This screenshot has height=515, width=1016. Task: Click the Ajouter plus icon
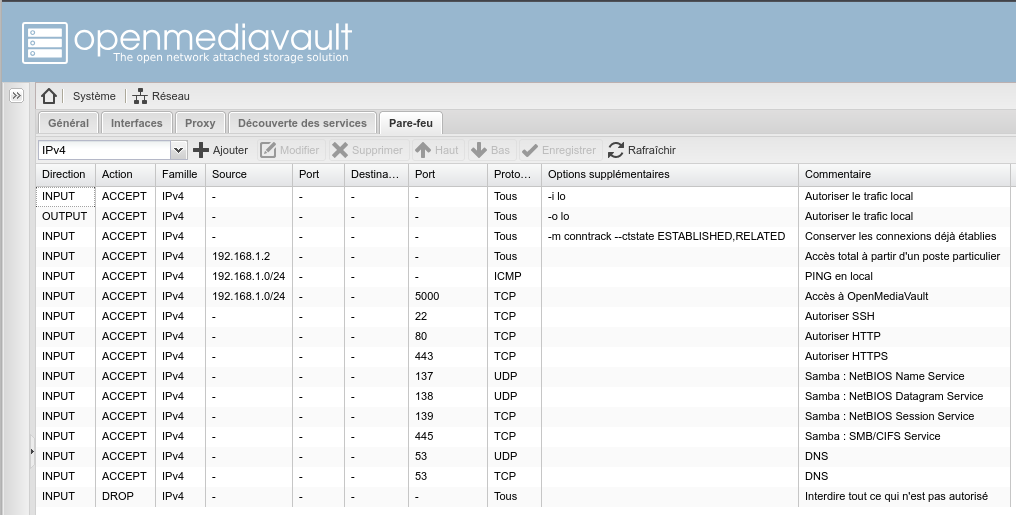coord(202,150)
